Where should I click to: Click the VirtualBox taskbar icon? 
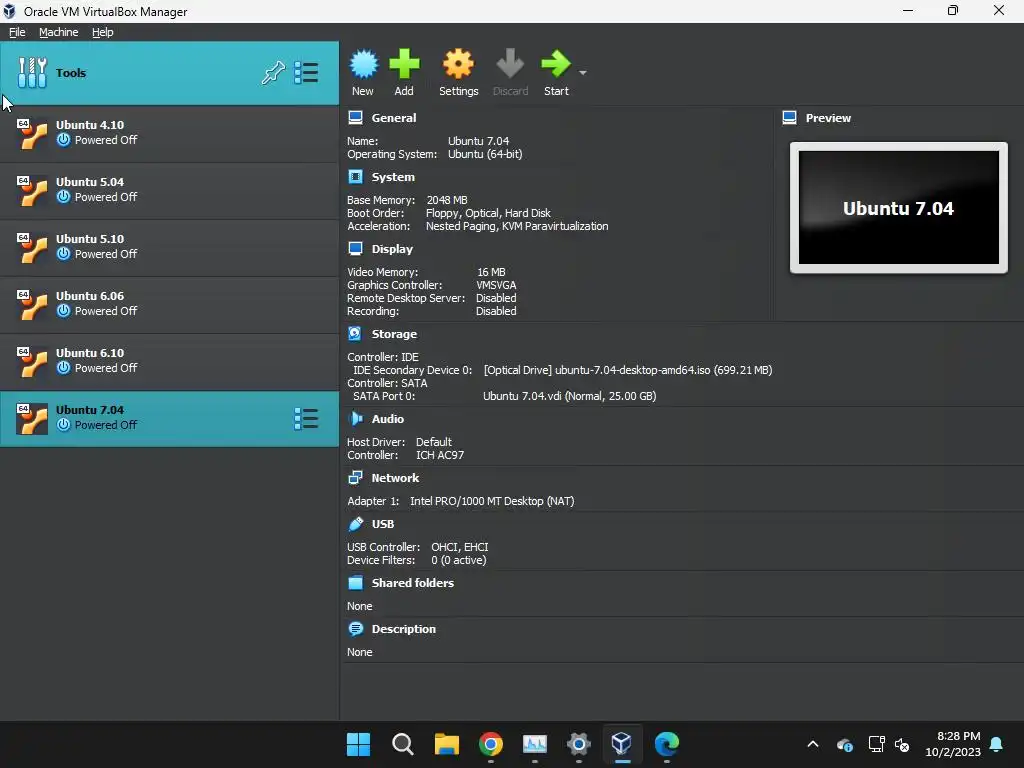(x=622, y=744)
